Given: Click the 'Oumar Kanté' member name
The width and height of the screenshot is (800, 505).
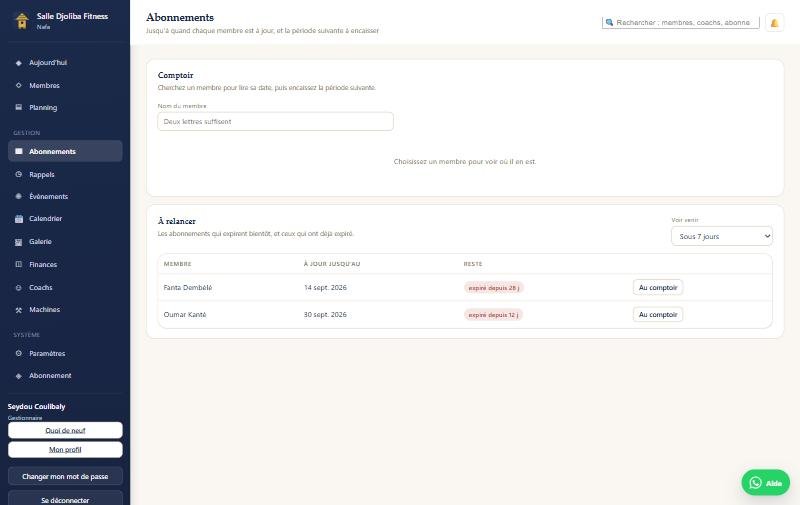Looking at the screenshot, I should pyautogui.click(x=185, y=315).
